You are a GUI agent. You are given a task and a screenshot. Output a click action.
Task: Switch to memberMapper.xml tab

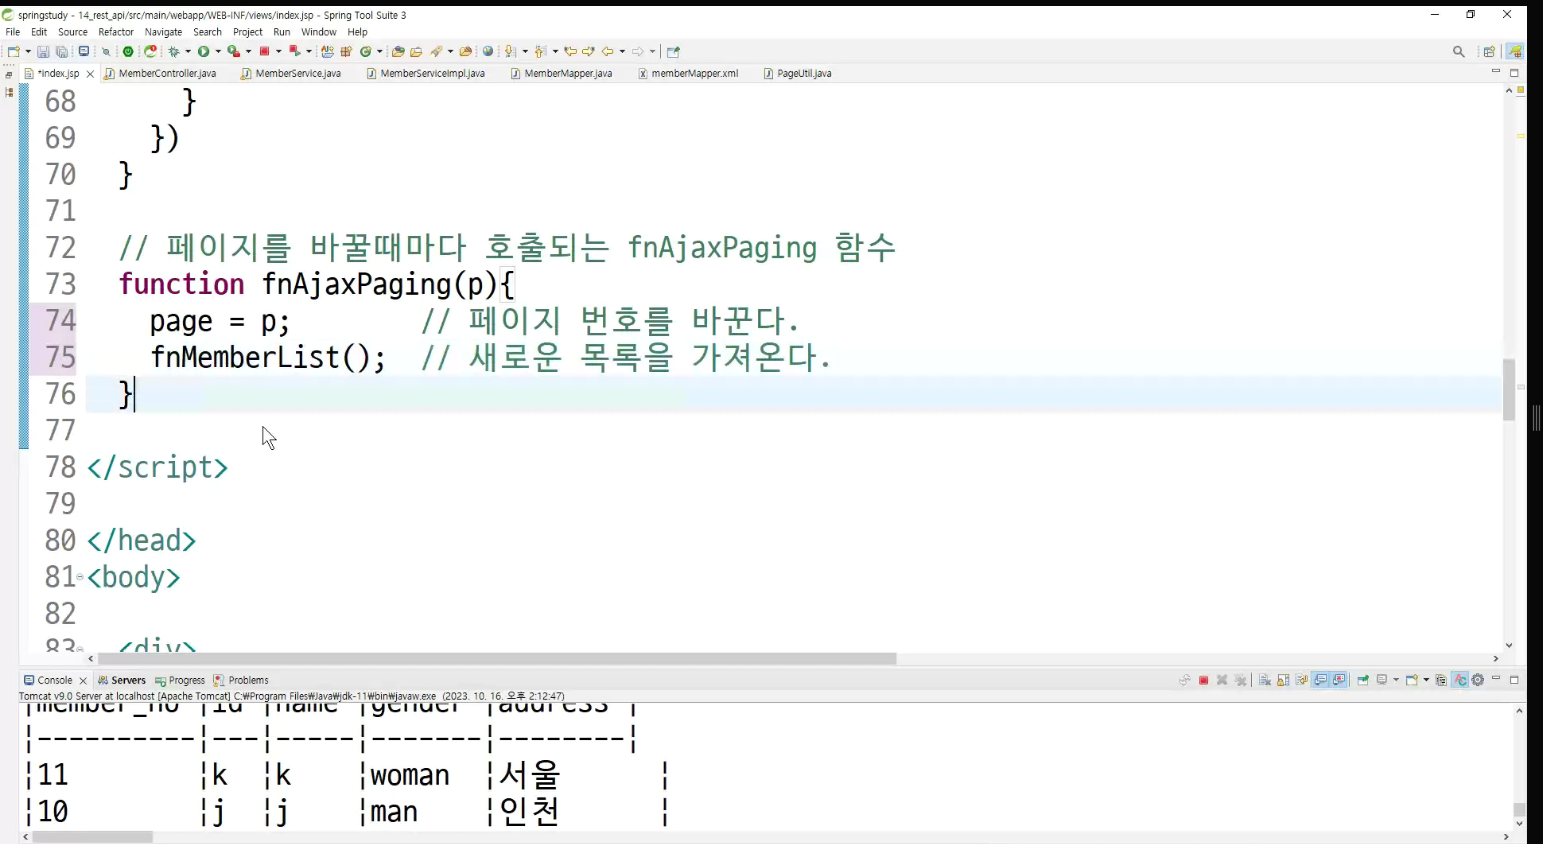(688, 73)
